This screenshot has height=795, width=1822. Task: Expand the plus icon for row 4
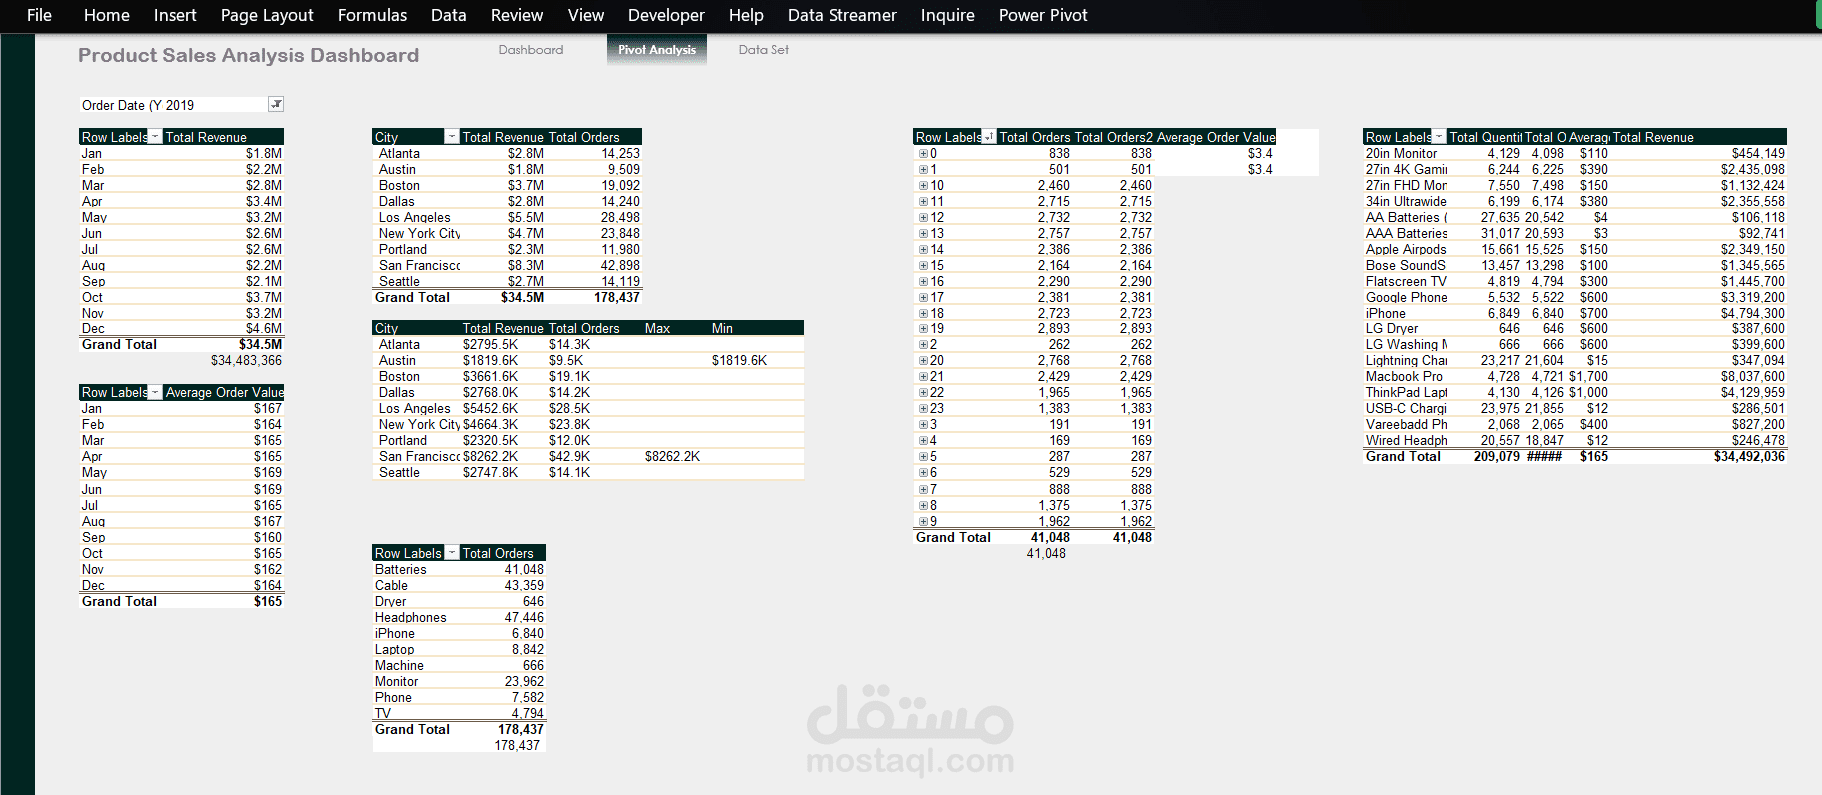923,441
